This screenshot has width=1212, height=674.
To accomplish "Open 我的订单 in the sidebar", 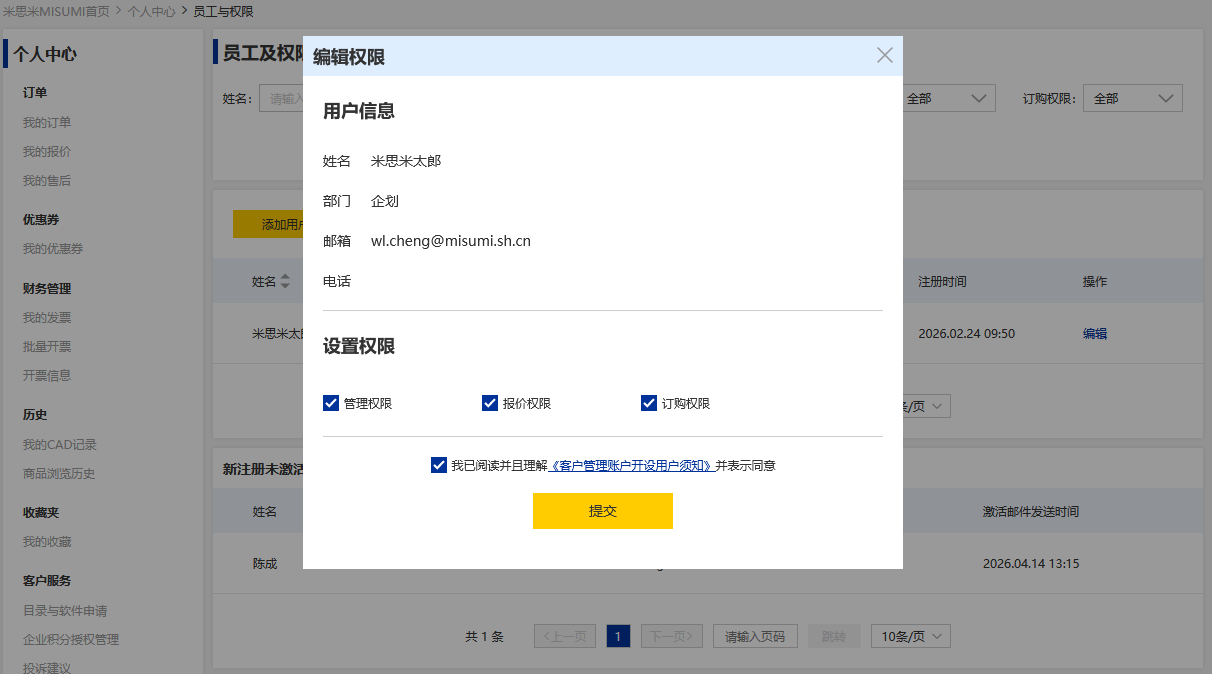I will click(47, 122).
